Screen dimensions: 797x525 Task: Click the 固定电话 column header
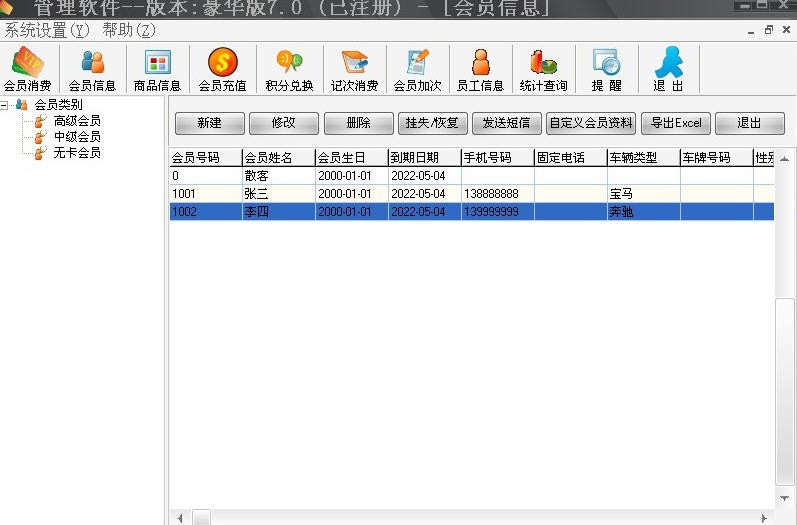[x=571, y=158]
